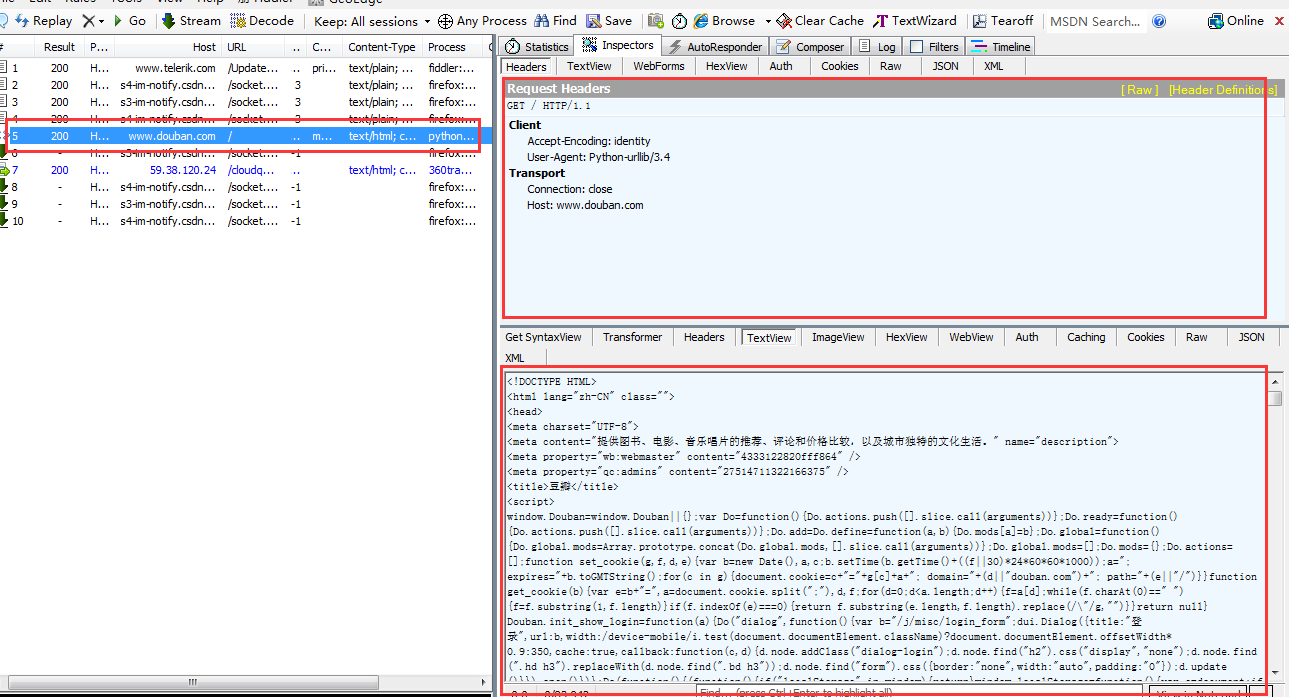Click the camera screenshot icon
Image resolution: width=1289 pixels, height=697 pixels.
656,20
